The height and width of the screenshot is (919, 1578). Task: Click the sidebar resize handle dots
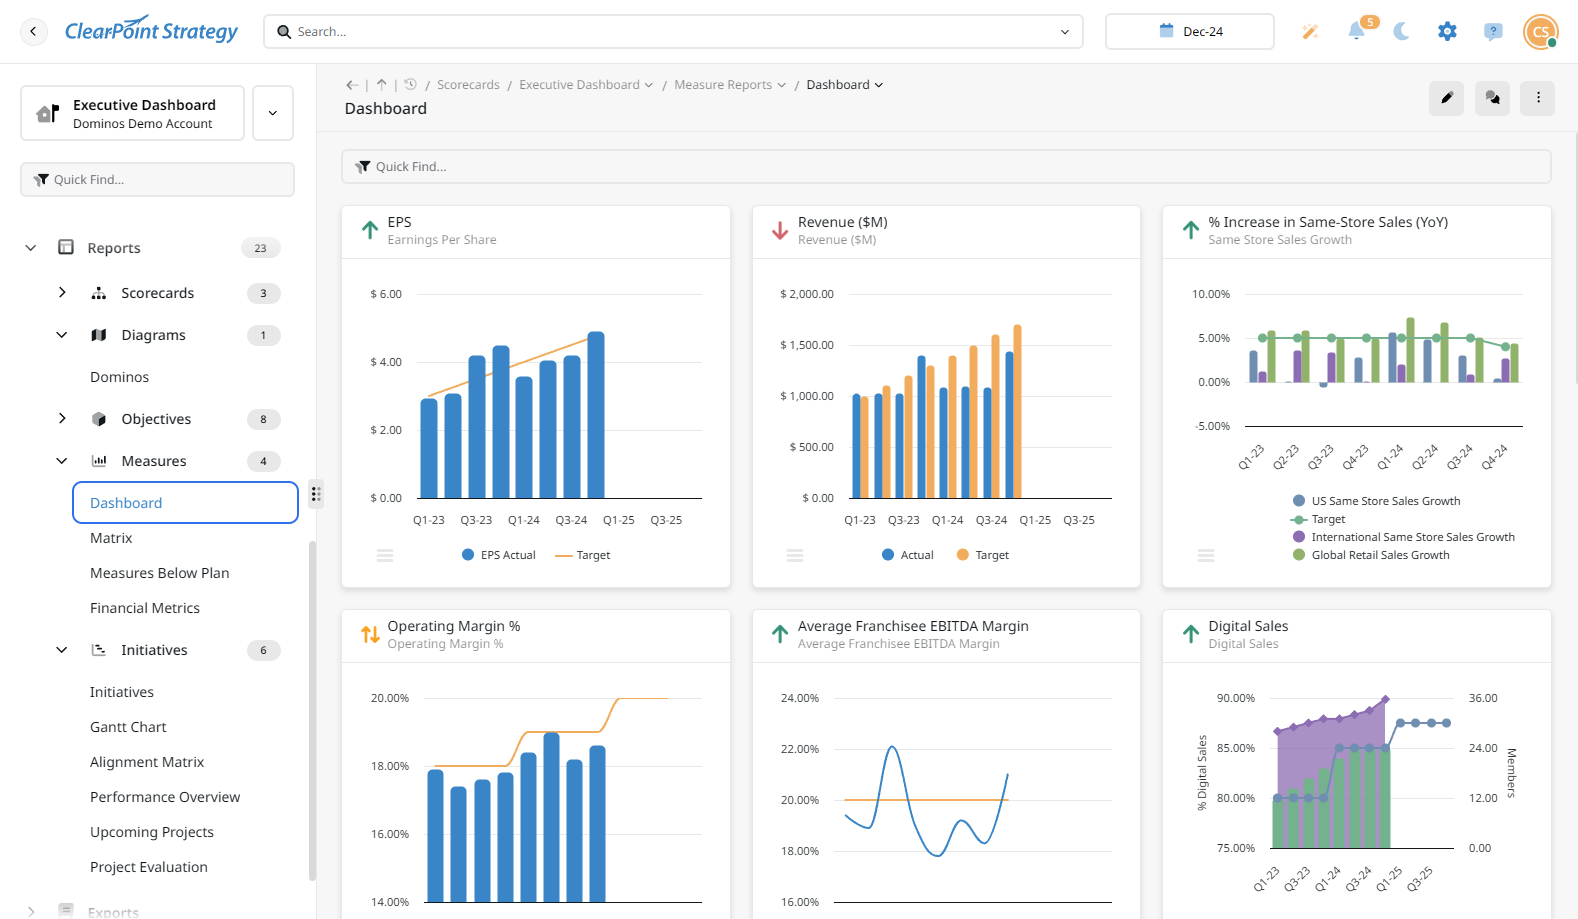tap(316, 494)
